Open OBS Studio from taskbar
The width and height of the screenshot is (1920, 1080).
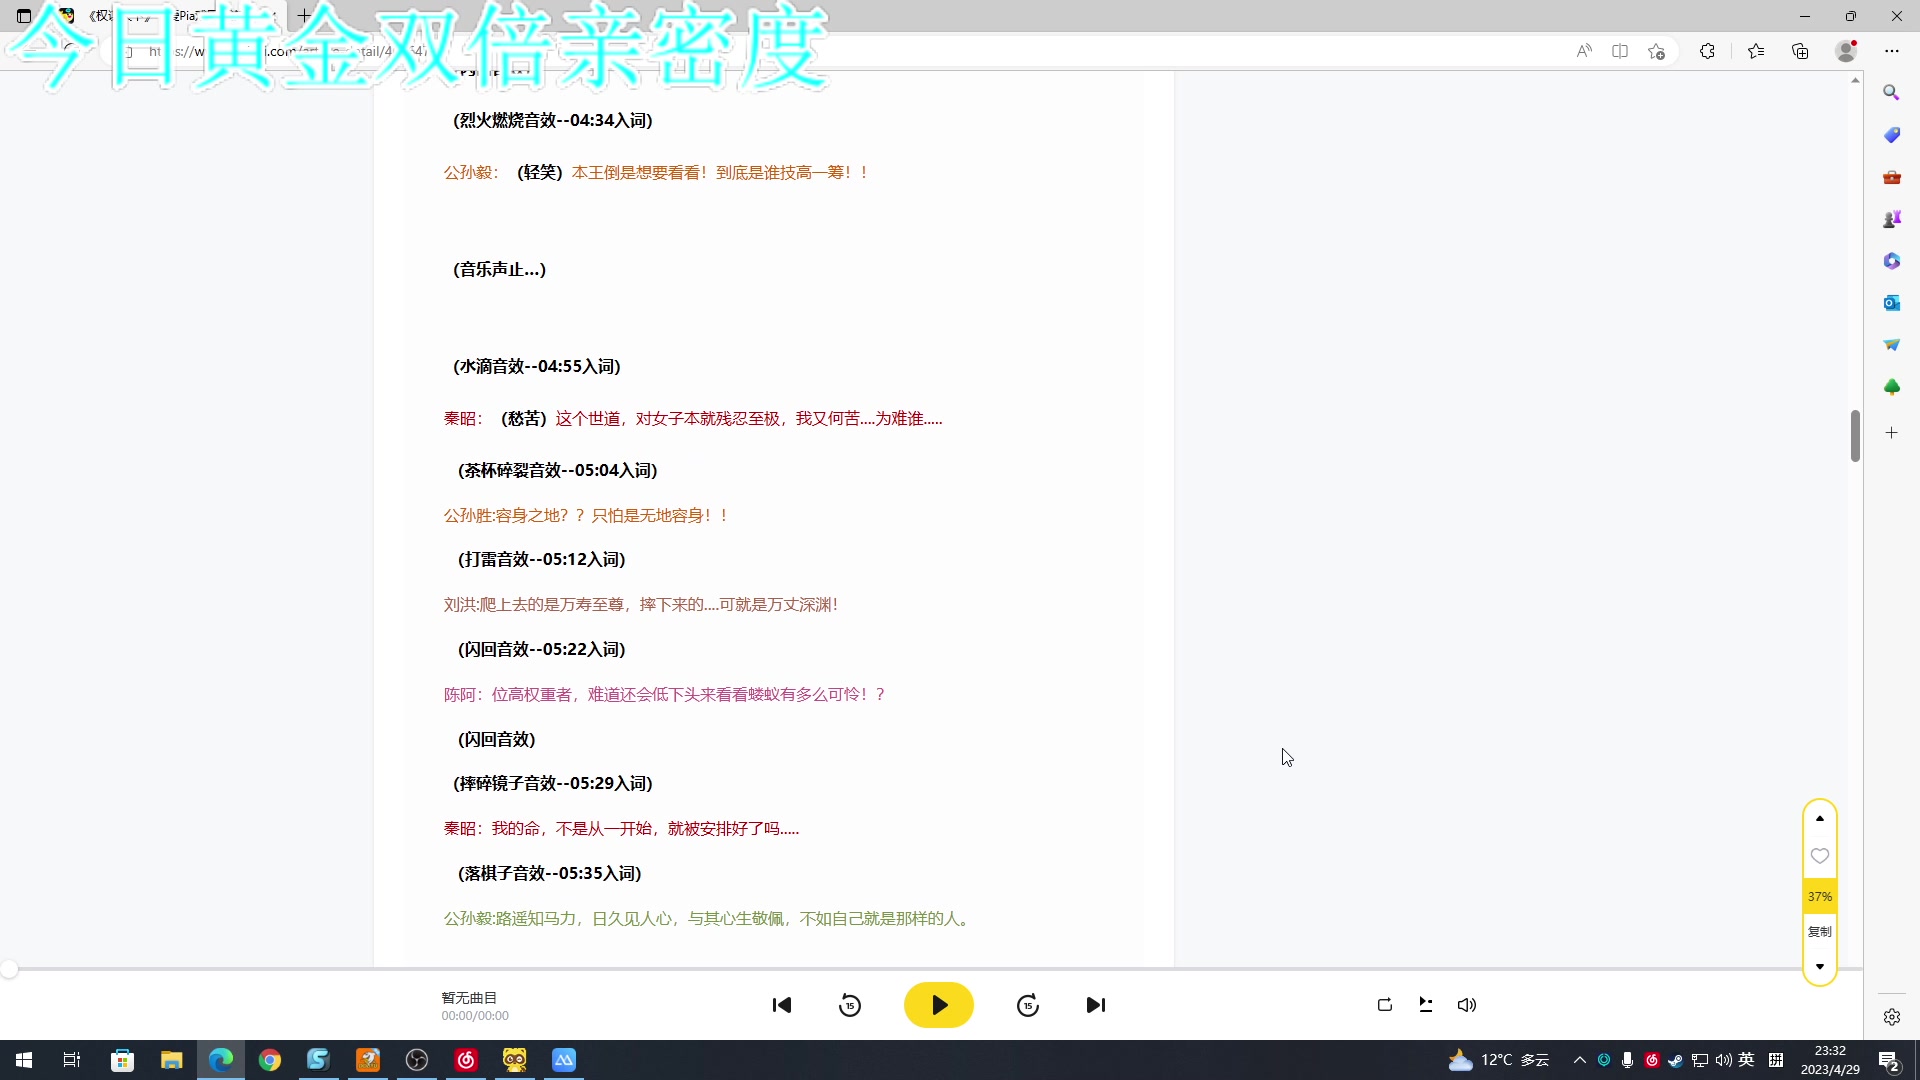pos(417,1060)
